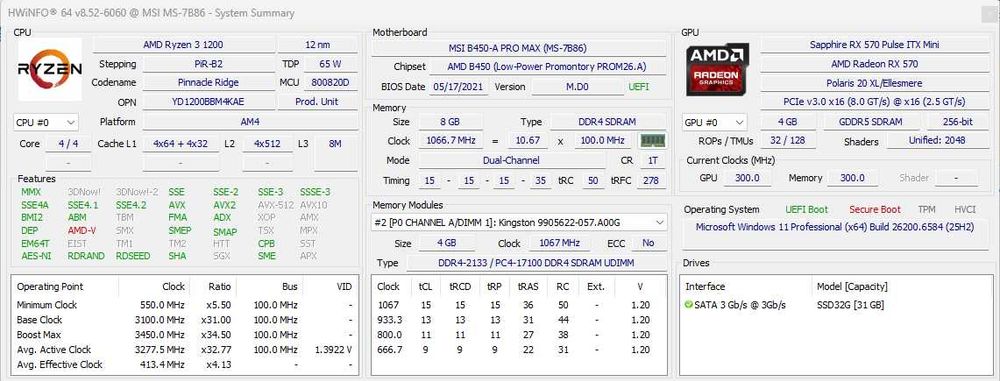Click the 32 / 128 ROPs/TMUs field
1000x381 pixels.
pos(788,140)
